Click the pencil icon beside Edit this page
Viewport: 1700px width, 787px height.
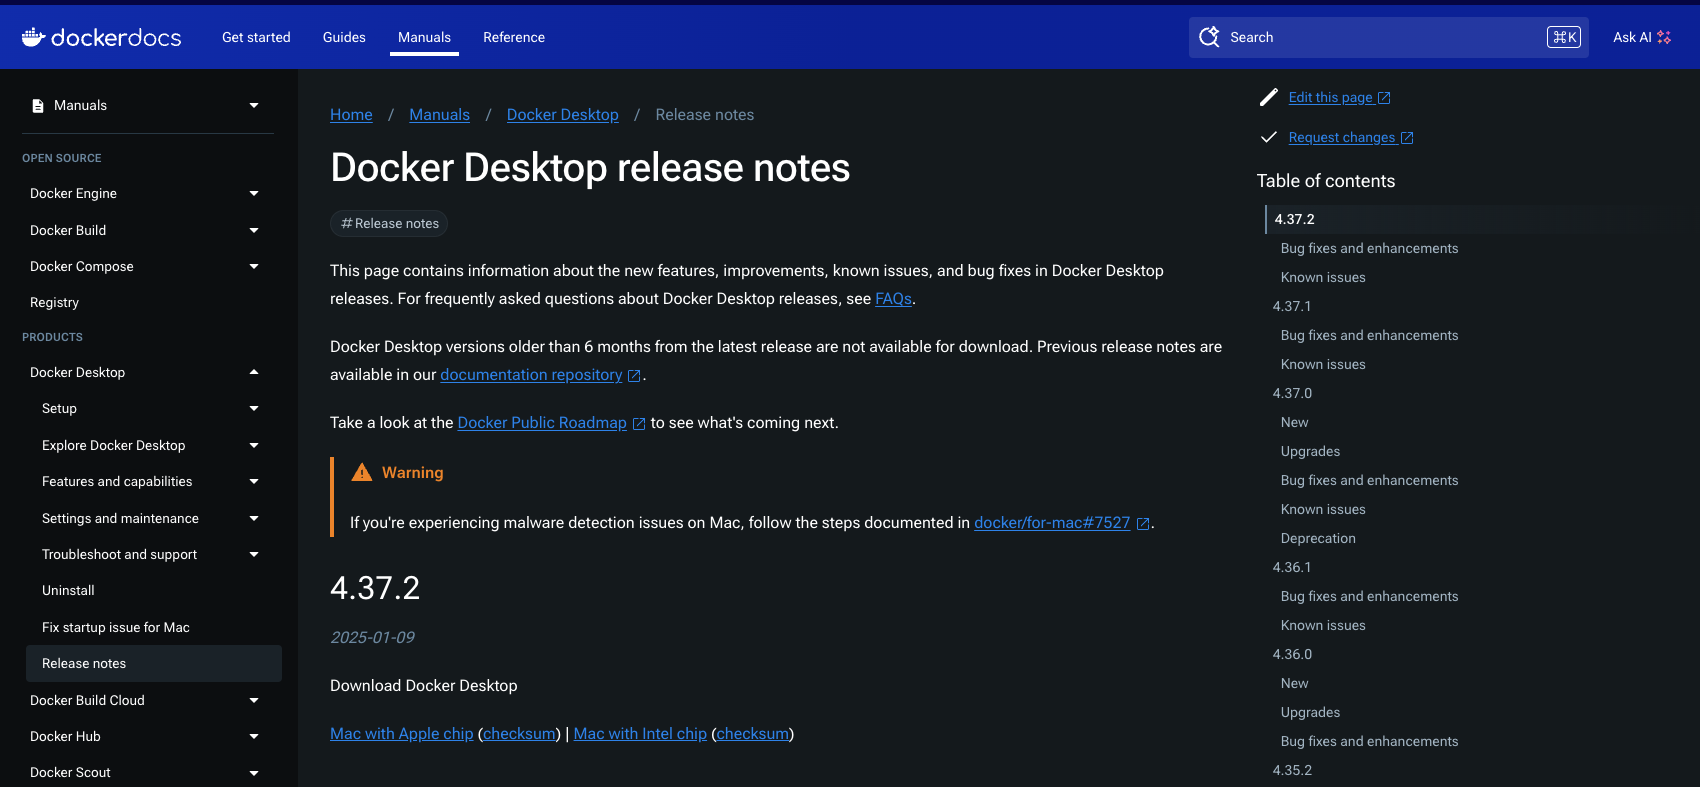coord(1268,97)
